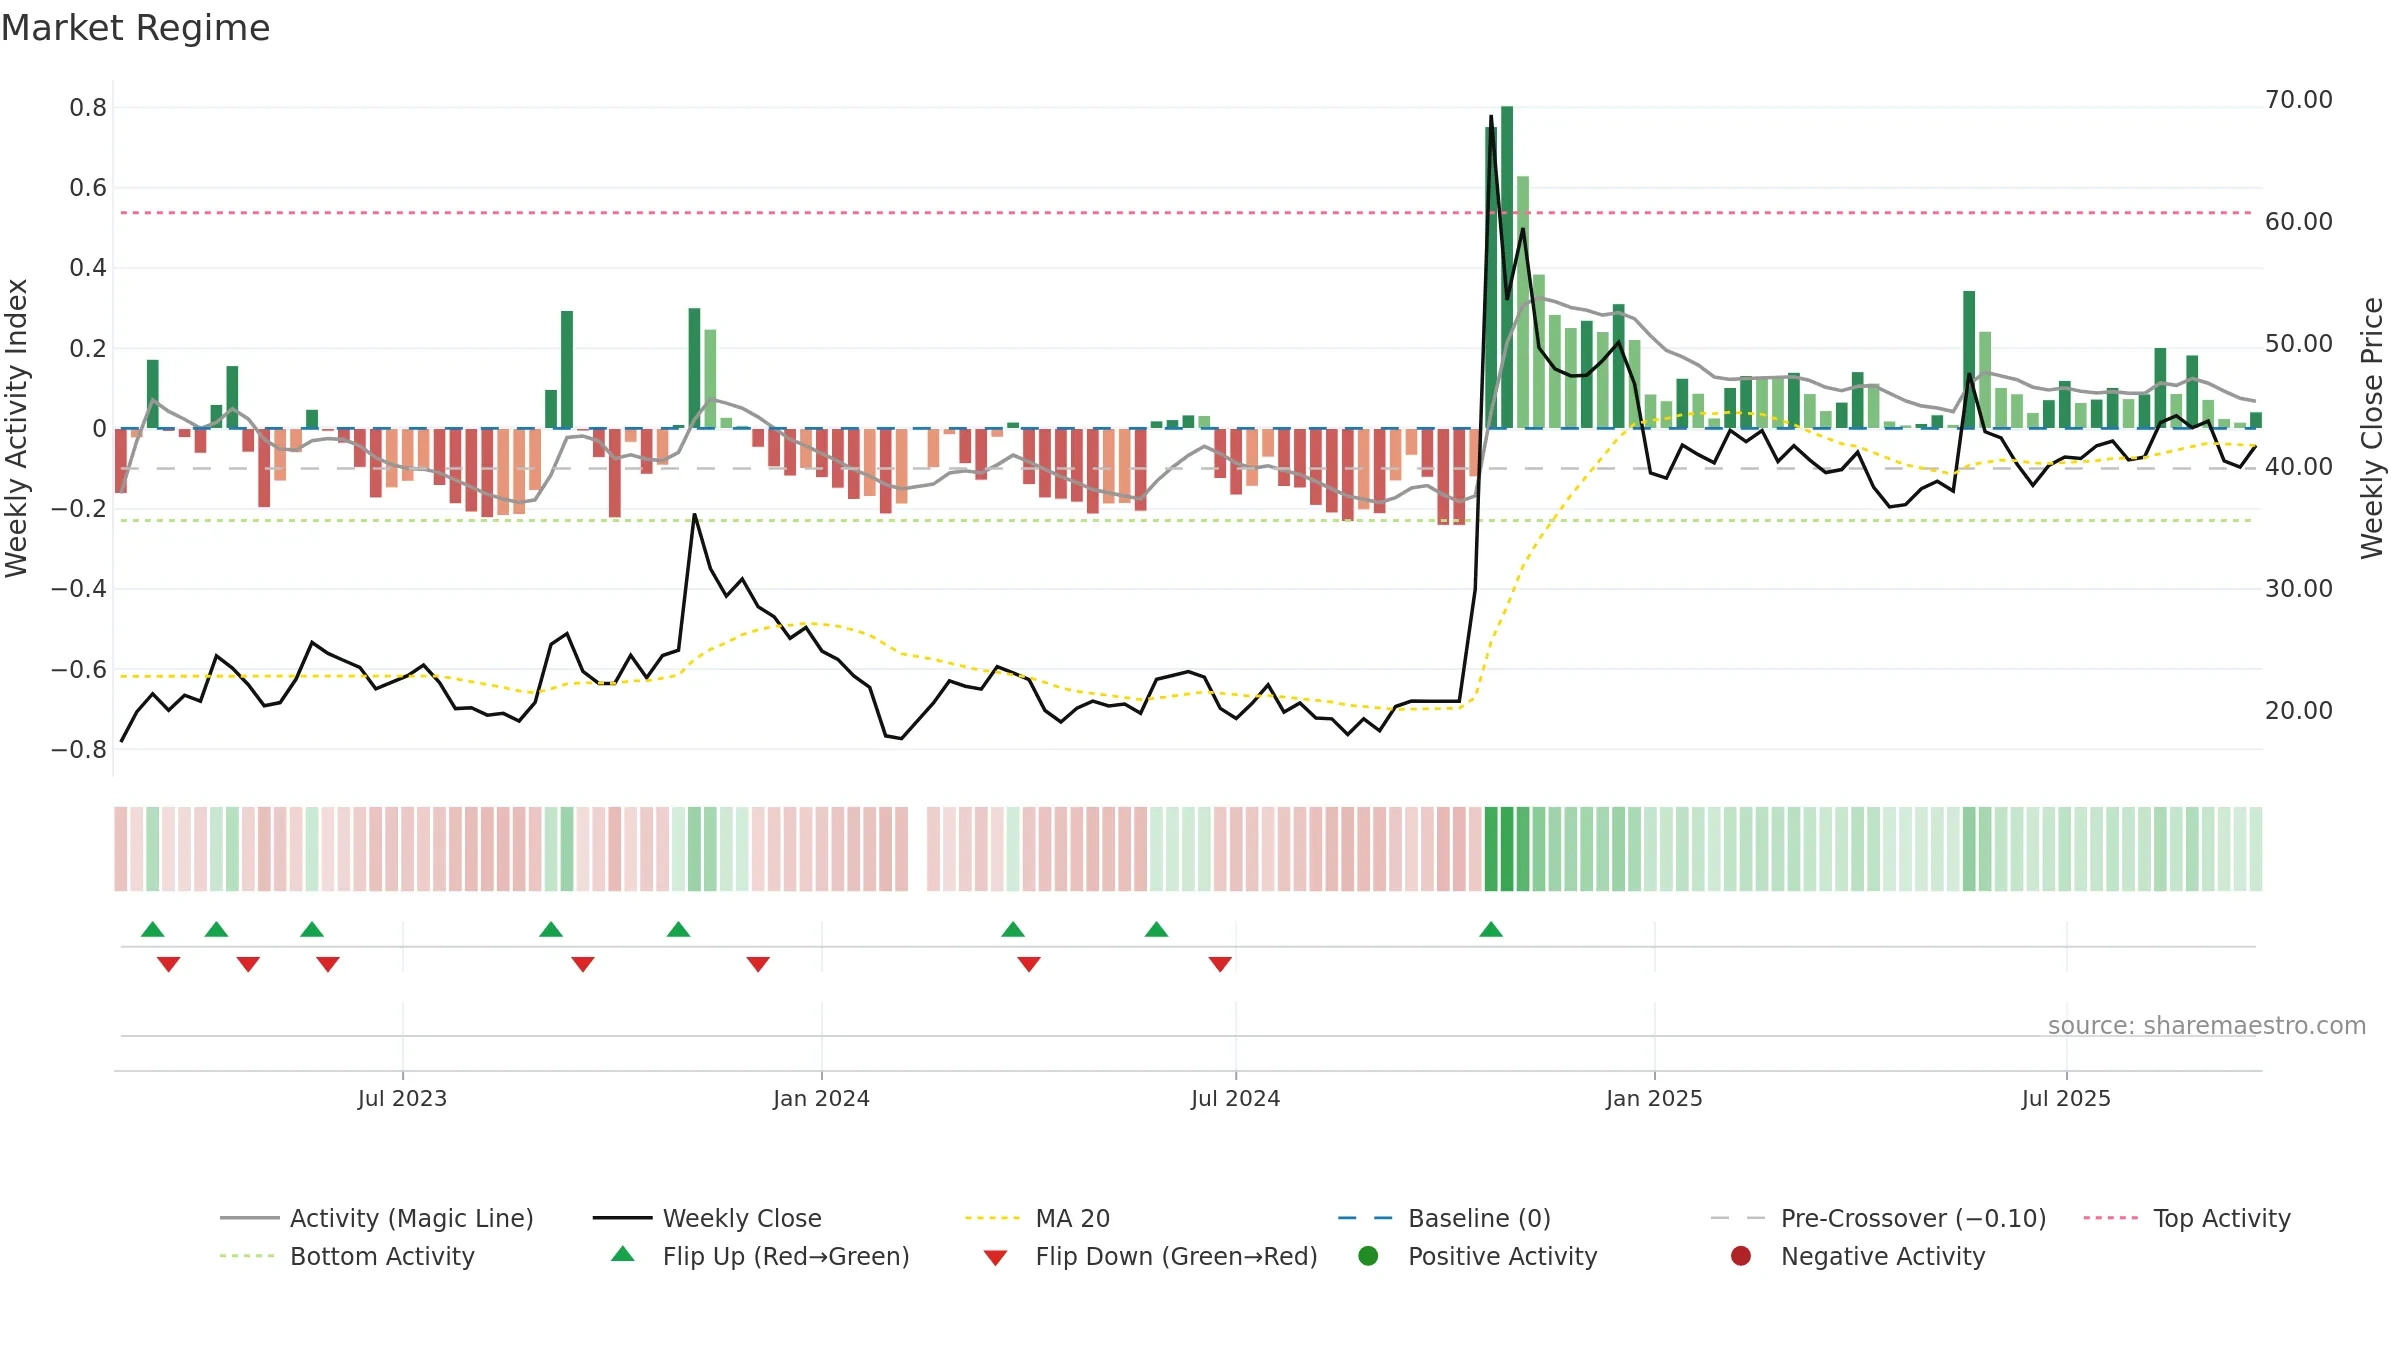Viewport: 2400px width, 1350px height.
Task: Toggle Bottom Activity legend entry
Action: click(347, 1256)
